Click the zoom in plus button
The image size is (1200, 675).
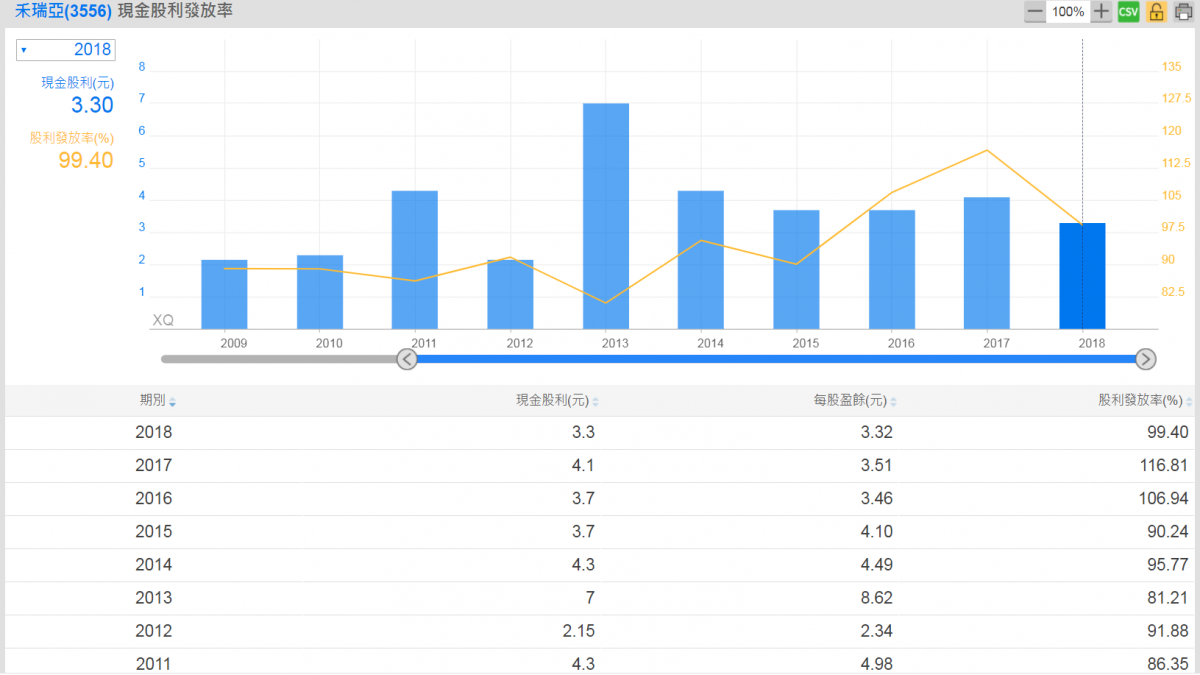click(1101, 12)
